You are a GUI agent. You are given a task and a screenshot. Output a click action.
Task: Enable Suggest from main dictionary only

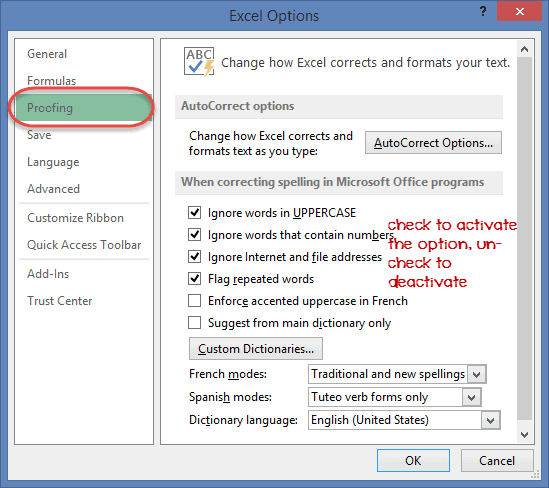pos(195,323)
